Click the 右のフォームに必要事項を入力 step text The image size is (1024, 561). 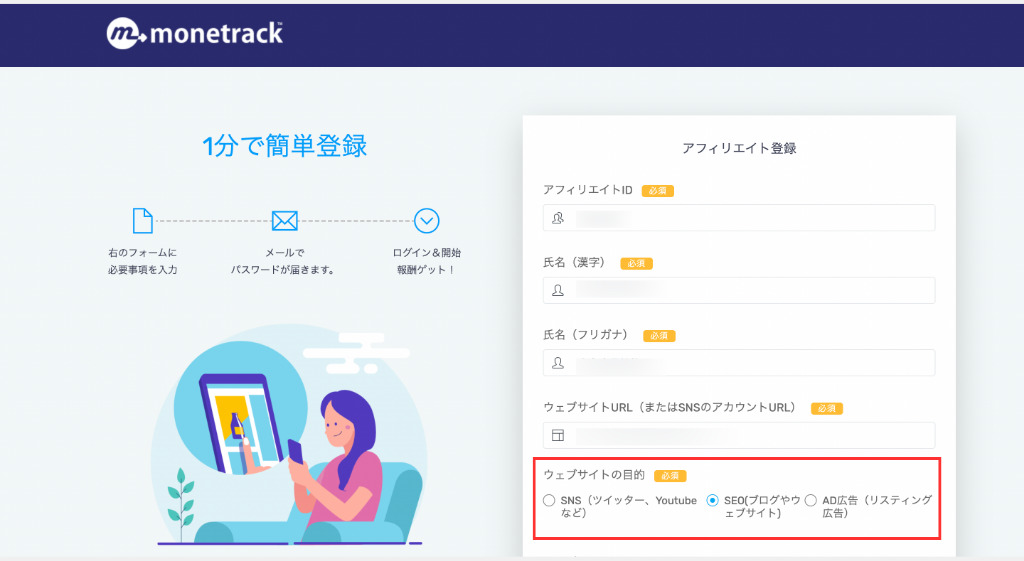tap(142, 261)
